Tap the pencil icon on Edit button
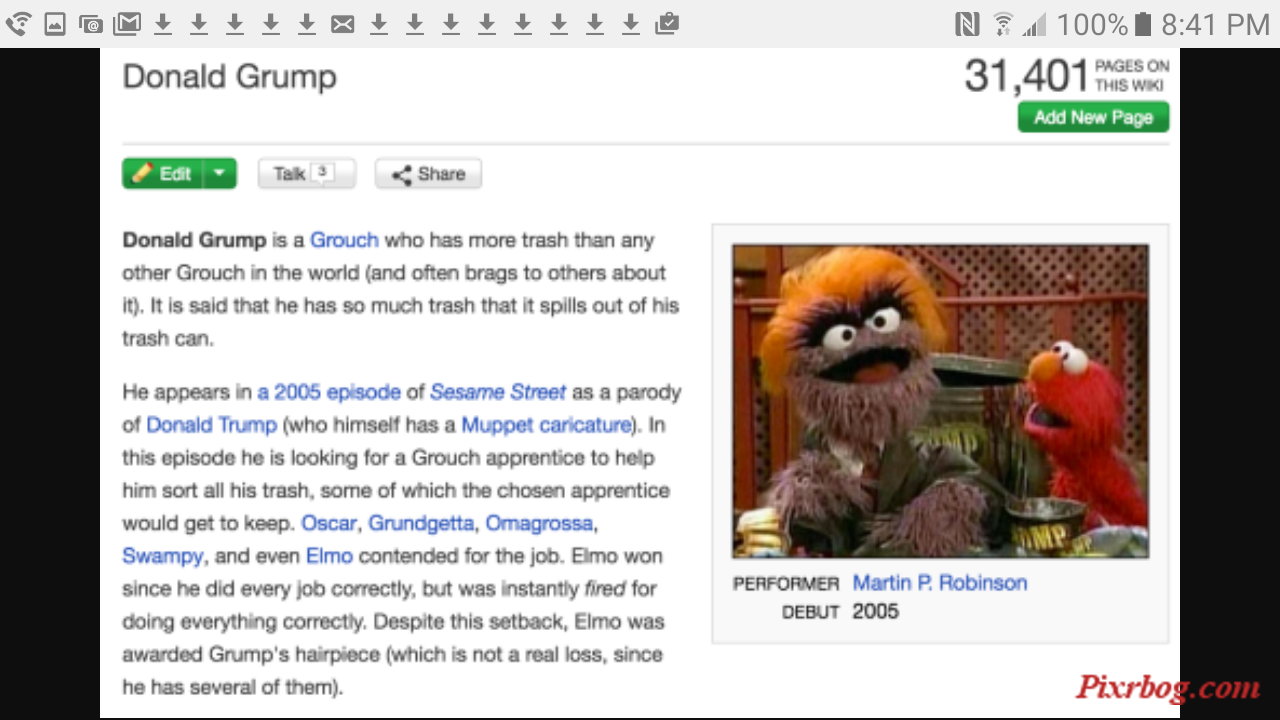Screen dimensions: 1280x720 point(143,174)
